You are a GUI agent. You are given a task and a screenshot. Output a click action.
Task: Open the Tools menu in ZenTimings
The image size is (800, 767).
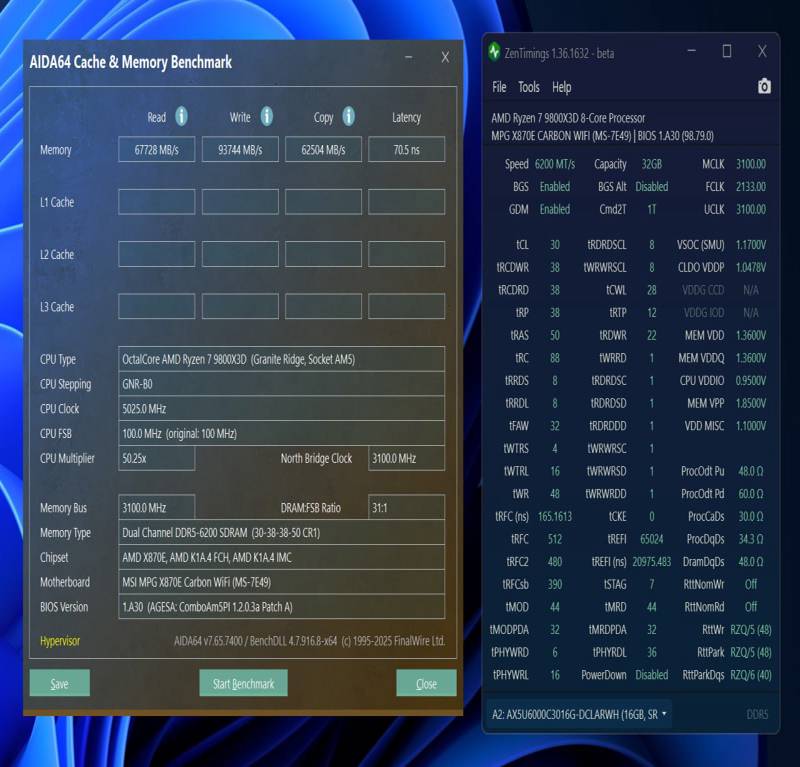(x=529, y=87)
